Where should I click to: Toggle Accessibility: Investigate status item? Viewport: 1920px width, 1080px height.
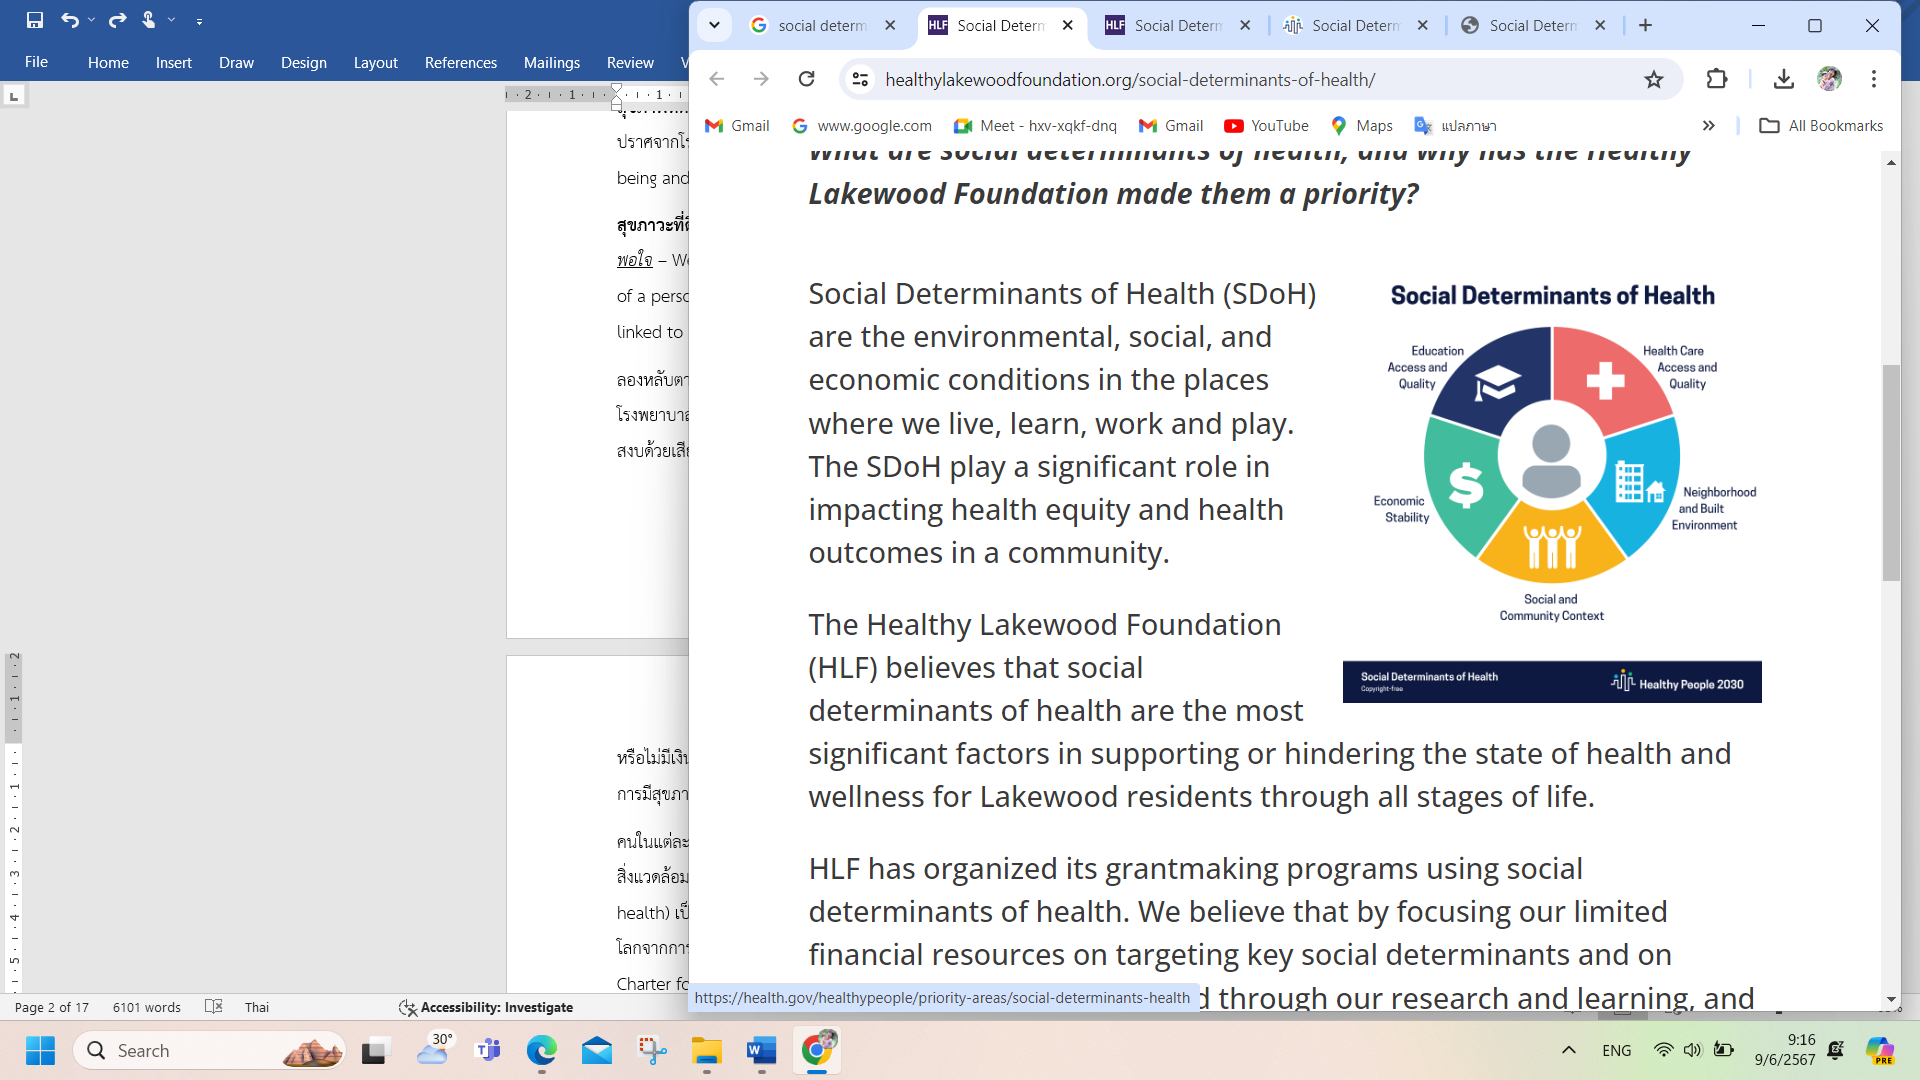click(486, 1007)
